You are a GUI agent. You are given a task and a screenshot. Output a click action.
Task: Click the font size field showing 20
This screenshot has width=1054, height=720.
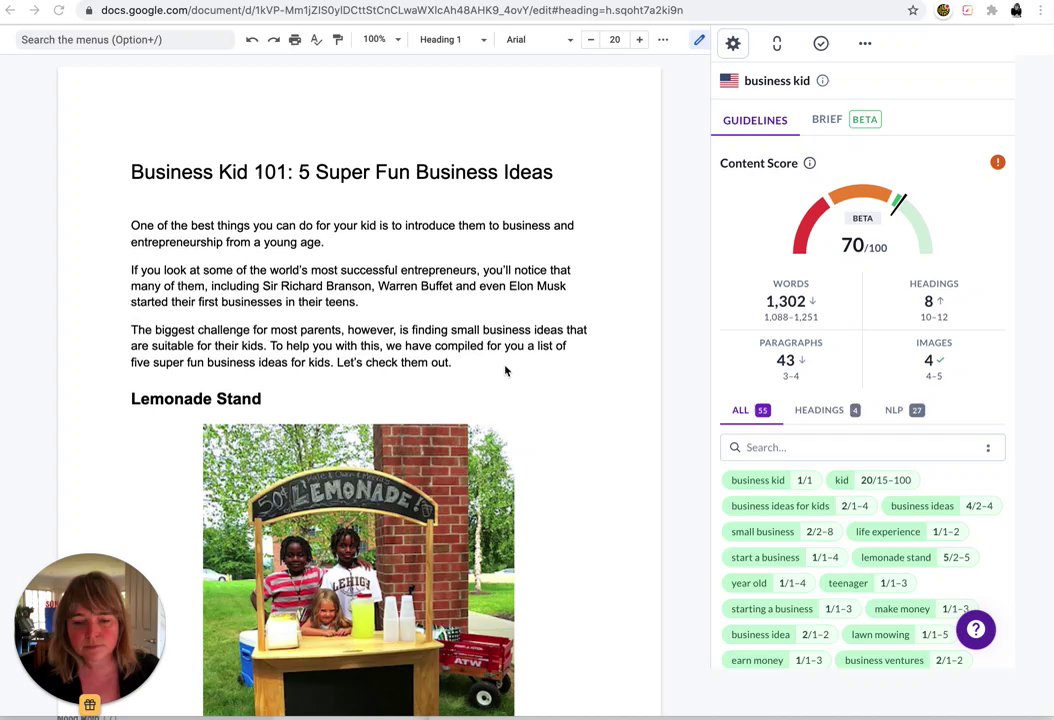coord(615,40)
